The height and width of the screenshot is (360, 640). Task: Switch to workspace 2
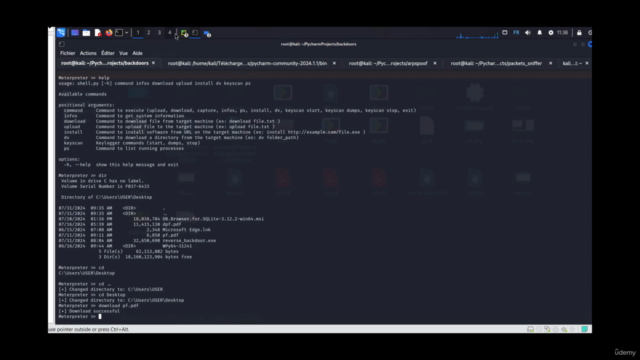tap(149, 33)
